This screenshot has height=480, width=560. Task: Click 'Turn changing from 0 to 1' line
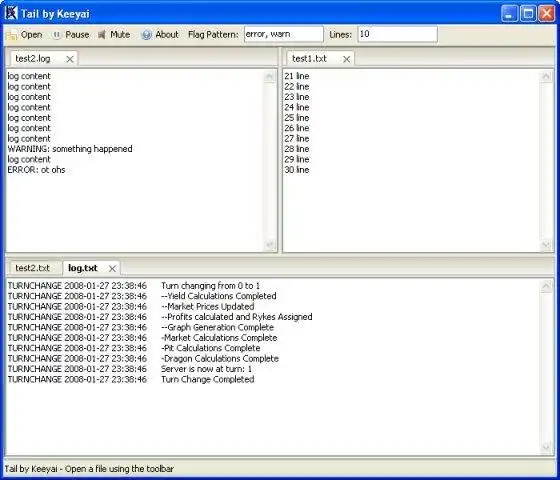[211, 286]
